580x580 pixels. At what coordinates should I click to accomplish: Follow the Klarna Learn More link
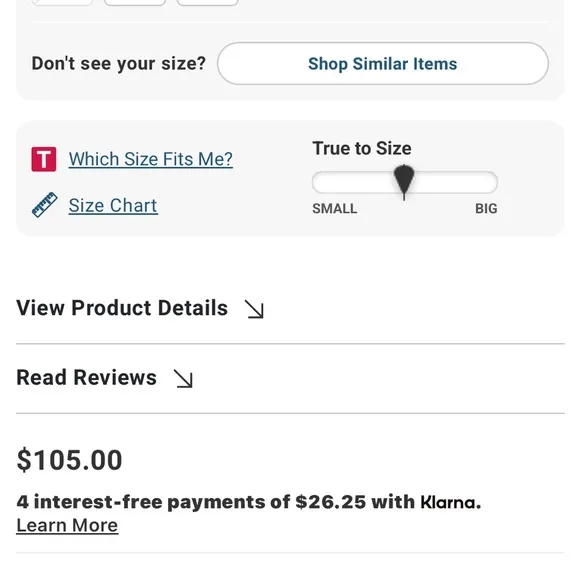click(x=67, y=525)
